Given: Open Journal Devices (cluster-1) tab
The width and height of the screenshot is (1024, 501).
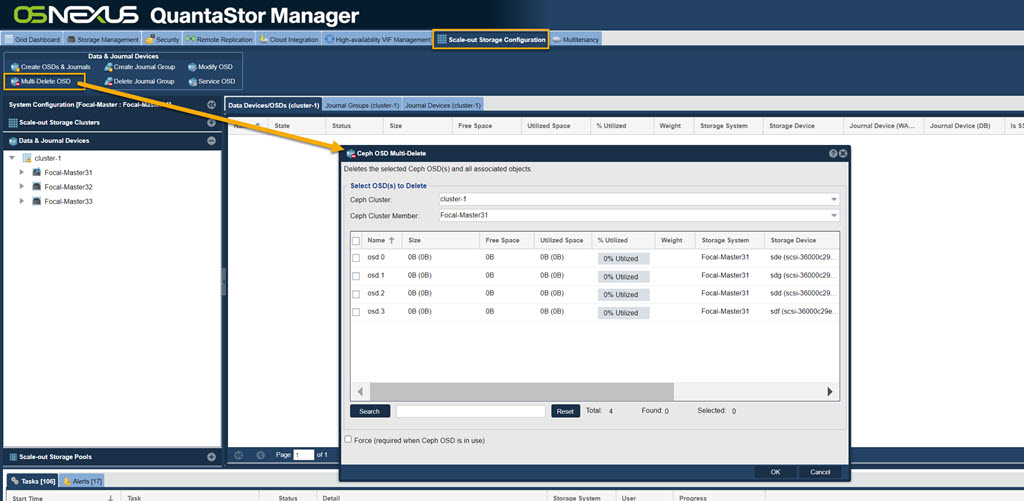Looking at the screenshot, I should point(442,105).
